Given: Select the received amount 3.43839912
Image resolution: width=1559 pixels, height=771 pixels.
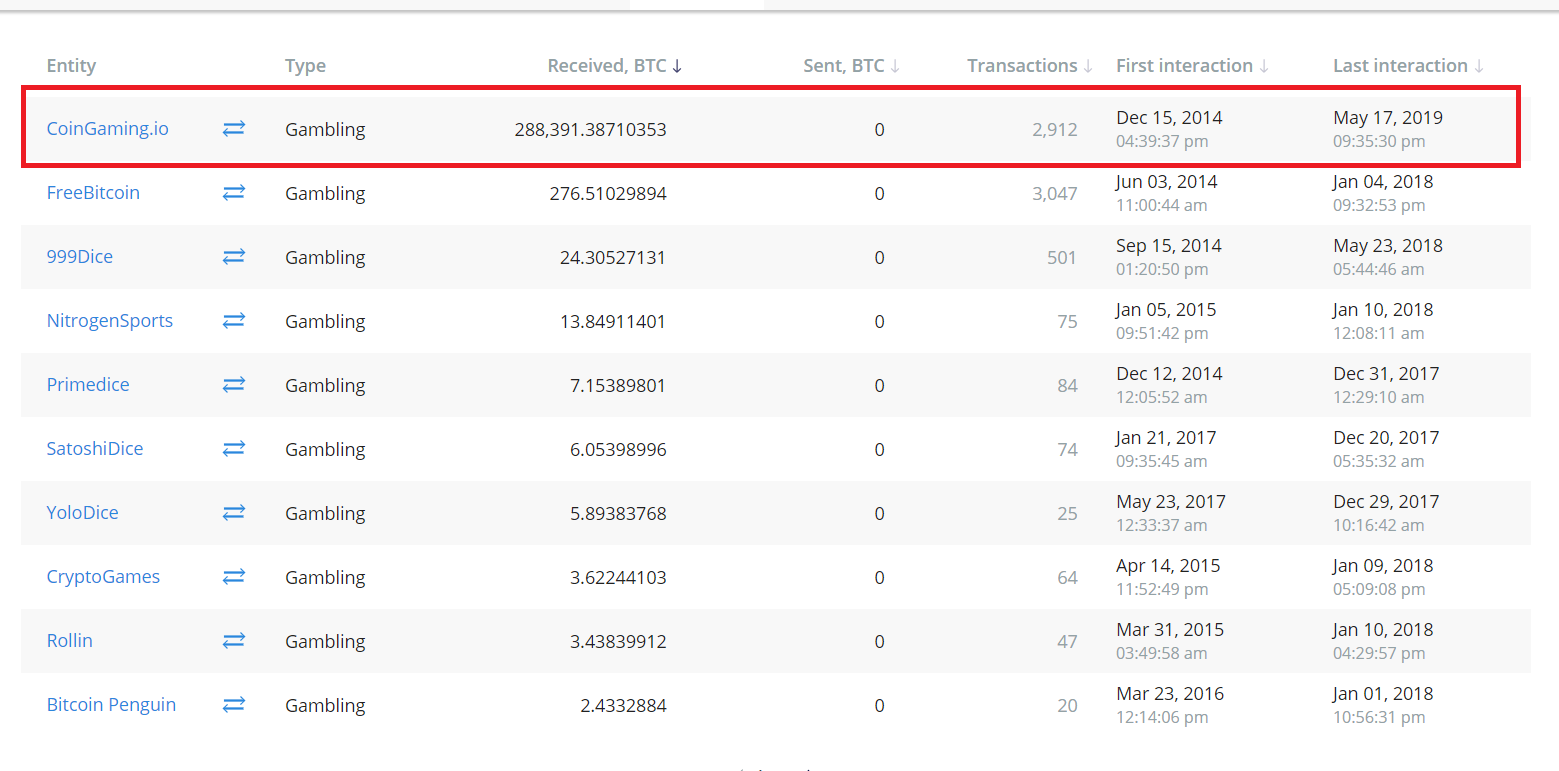Looking at the screenshot, I should pyautogui.click(x=618, y=642).
